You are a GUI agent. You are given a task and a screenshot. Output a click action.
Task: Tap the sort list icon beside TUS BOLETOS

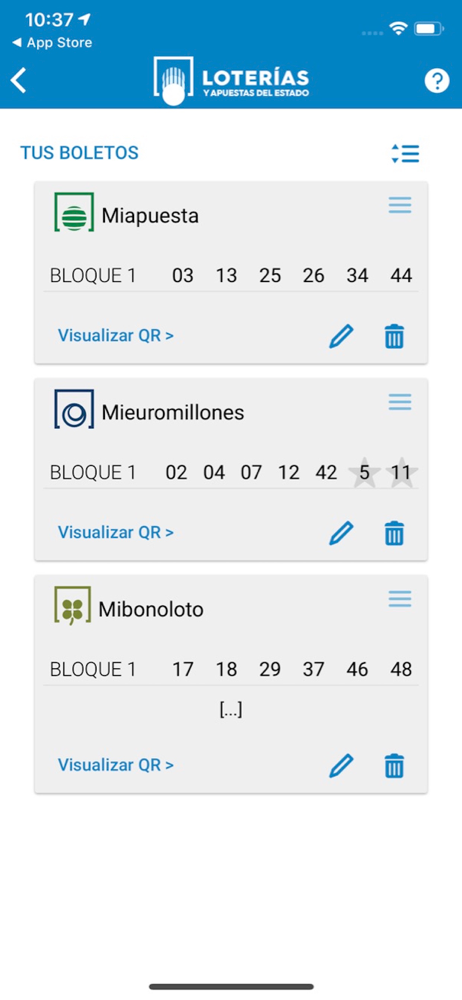405,154
